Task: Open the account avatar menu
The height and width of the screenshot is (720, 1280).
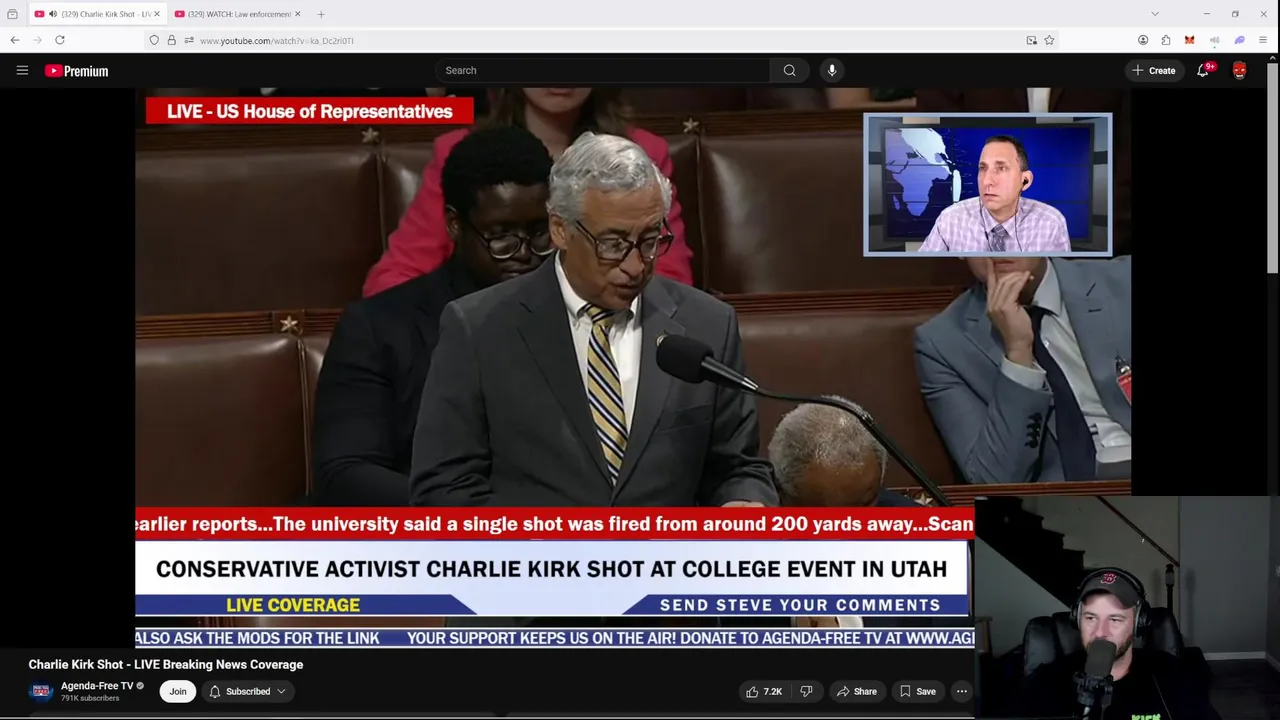Action: click(1239, 70)
